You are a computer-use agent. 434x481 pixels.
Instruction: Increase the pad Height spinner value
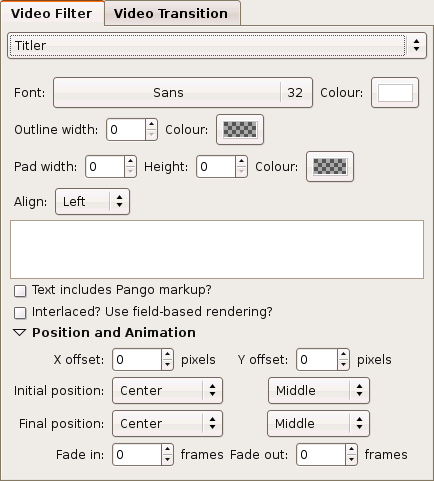[241, 161]
